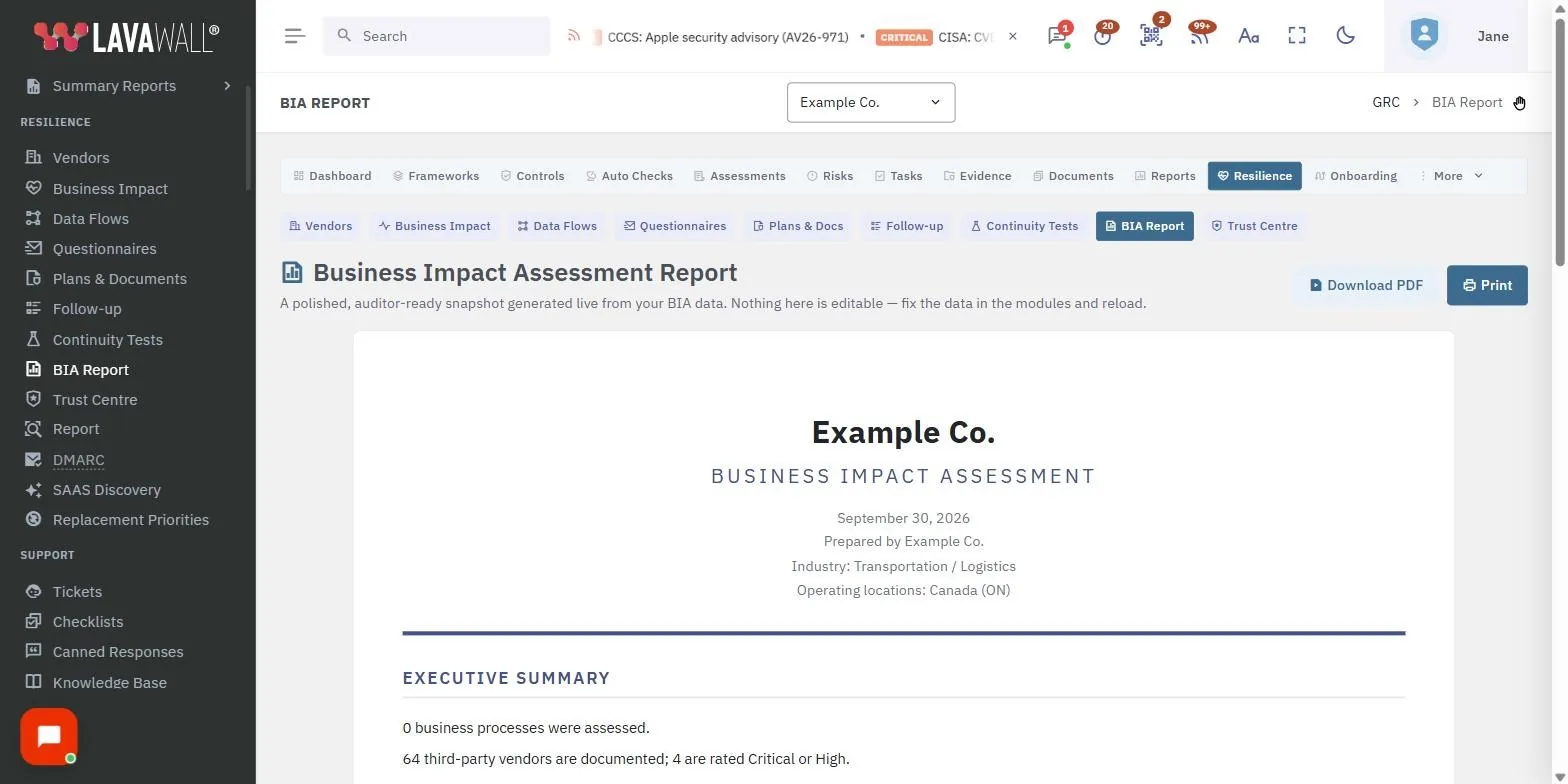Screen dimensions: 1568x784
Task: Open Replacement Priorities in the sidebar
Action: pyautogui.click(x=130, y=520)
